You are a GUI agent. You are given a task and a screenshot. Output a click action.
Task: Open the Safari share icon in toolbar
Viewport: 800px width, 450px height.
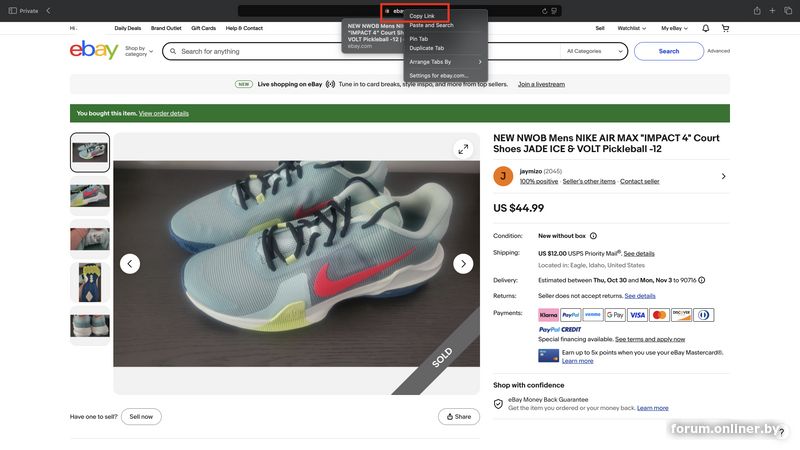(757, 11)
